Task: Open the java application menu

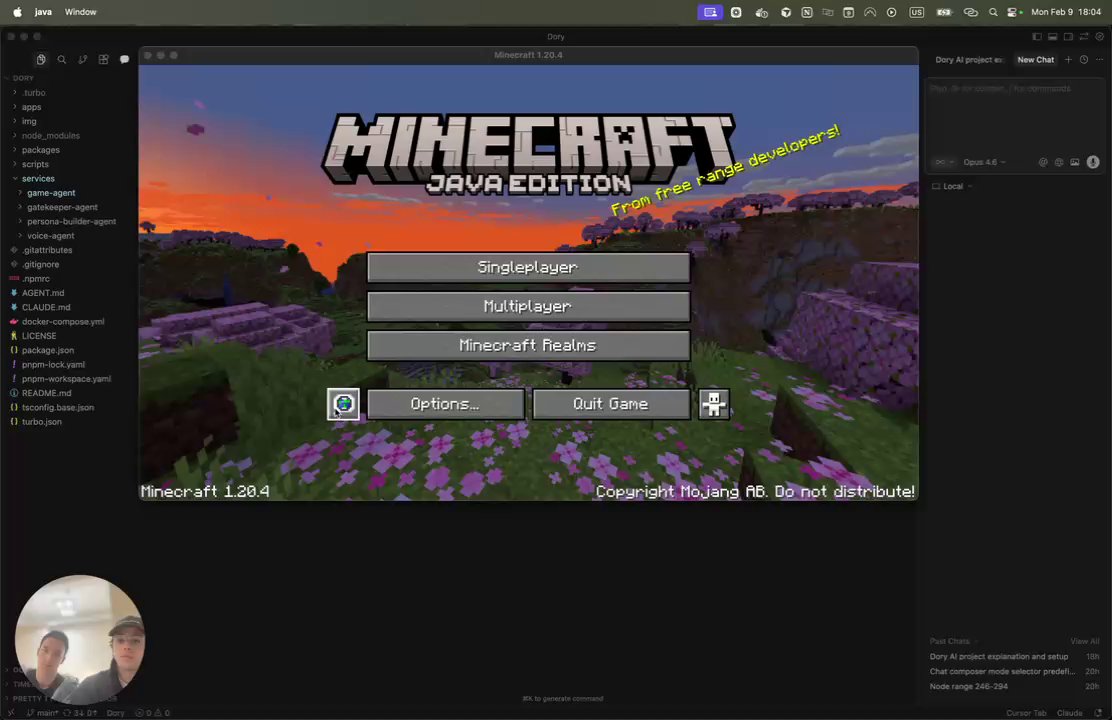Action: coord(43,12)
